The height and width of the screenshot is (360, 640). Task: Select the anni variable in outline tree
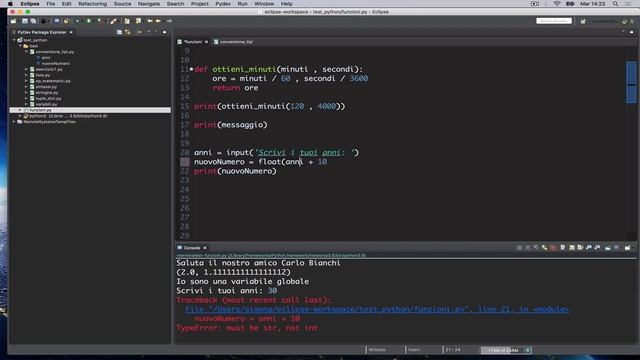(x=46, y=58)
